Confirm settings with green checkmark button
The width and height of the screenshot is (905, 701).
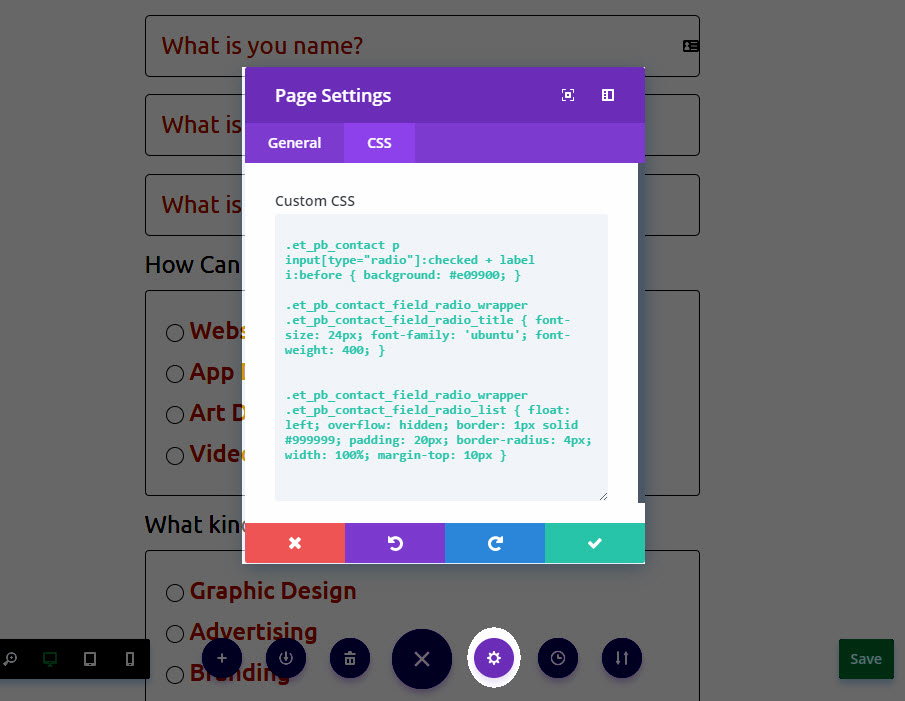coord(594,543)
